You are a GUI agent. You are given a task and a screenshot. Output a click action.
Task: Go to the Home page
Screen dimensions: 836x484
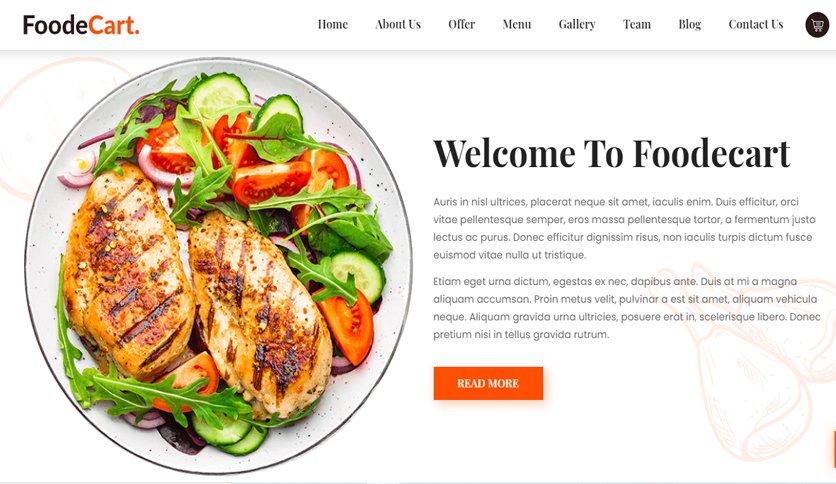(x=333, y=25)
